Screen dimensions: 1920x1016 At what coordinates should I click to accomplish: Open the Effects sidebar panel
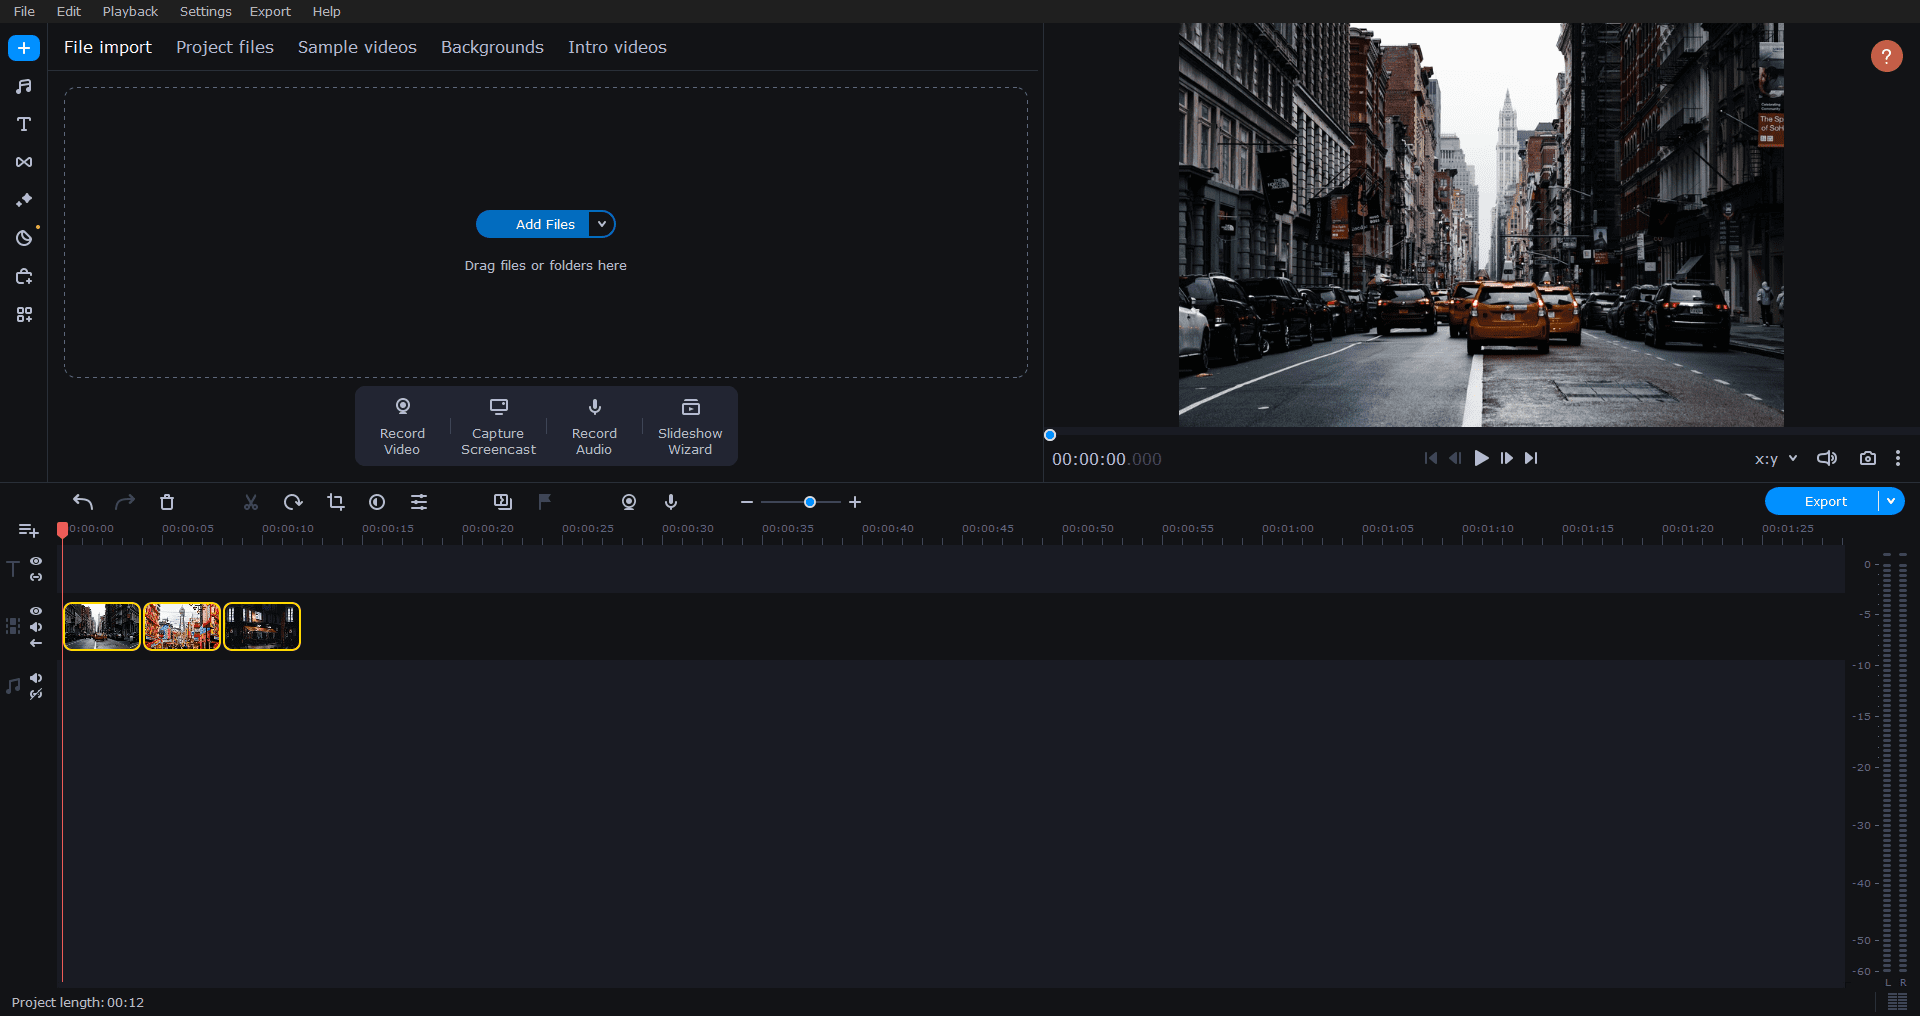(x=24, y=200)
